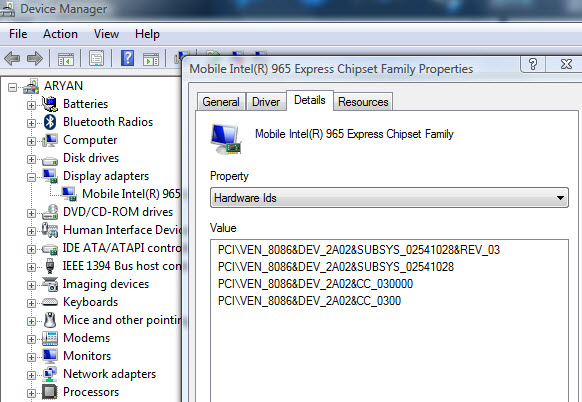
Task: Select hardware ID ending in CC_0300
Action: (309, 301)
